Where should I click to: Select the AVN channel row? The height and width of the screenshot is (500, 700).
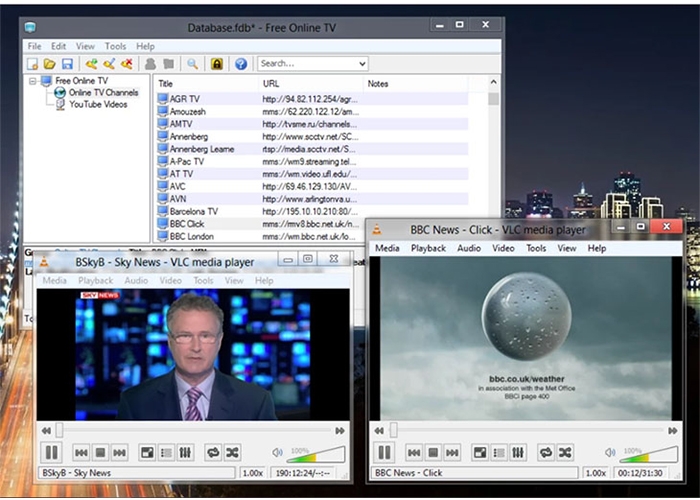click(x=312, y=199)
